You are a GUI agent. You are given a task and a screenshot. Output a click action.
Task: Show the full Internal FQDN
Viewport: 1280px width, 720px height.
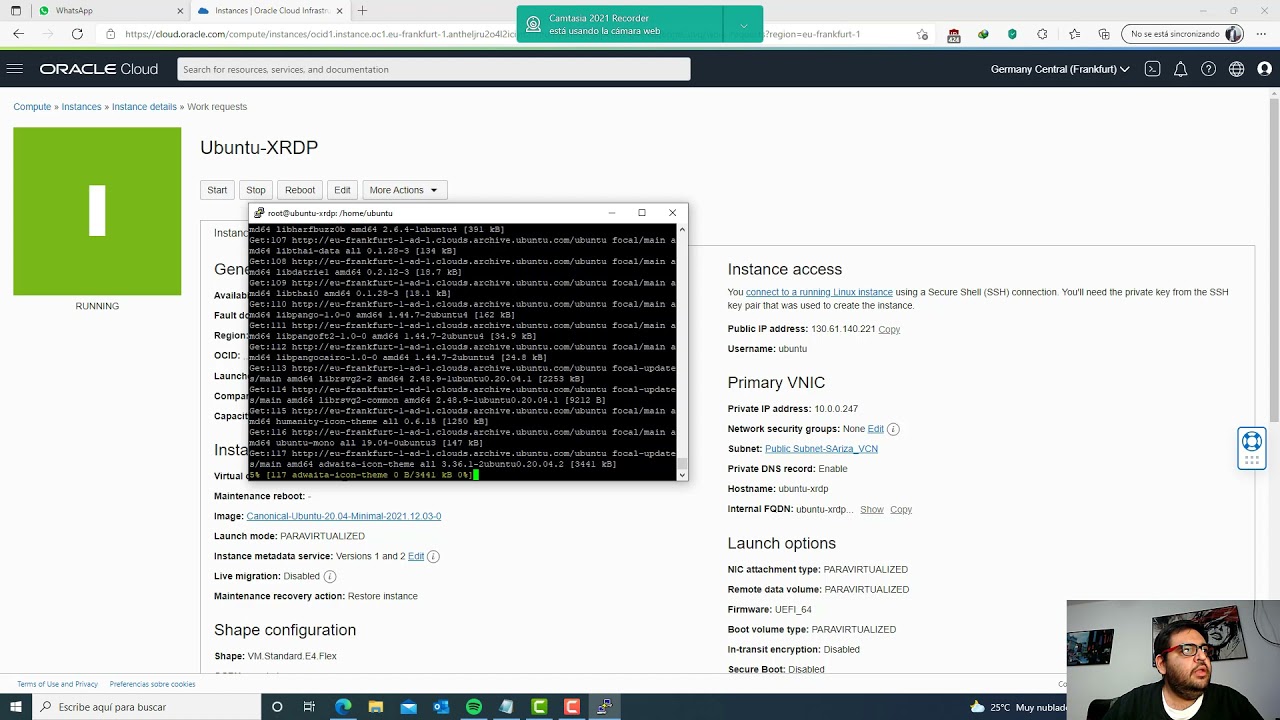tap(872, 509)
